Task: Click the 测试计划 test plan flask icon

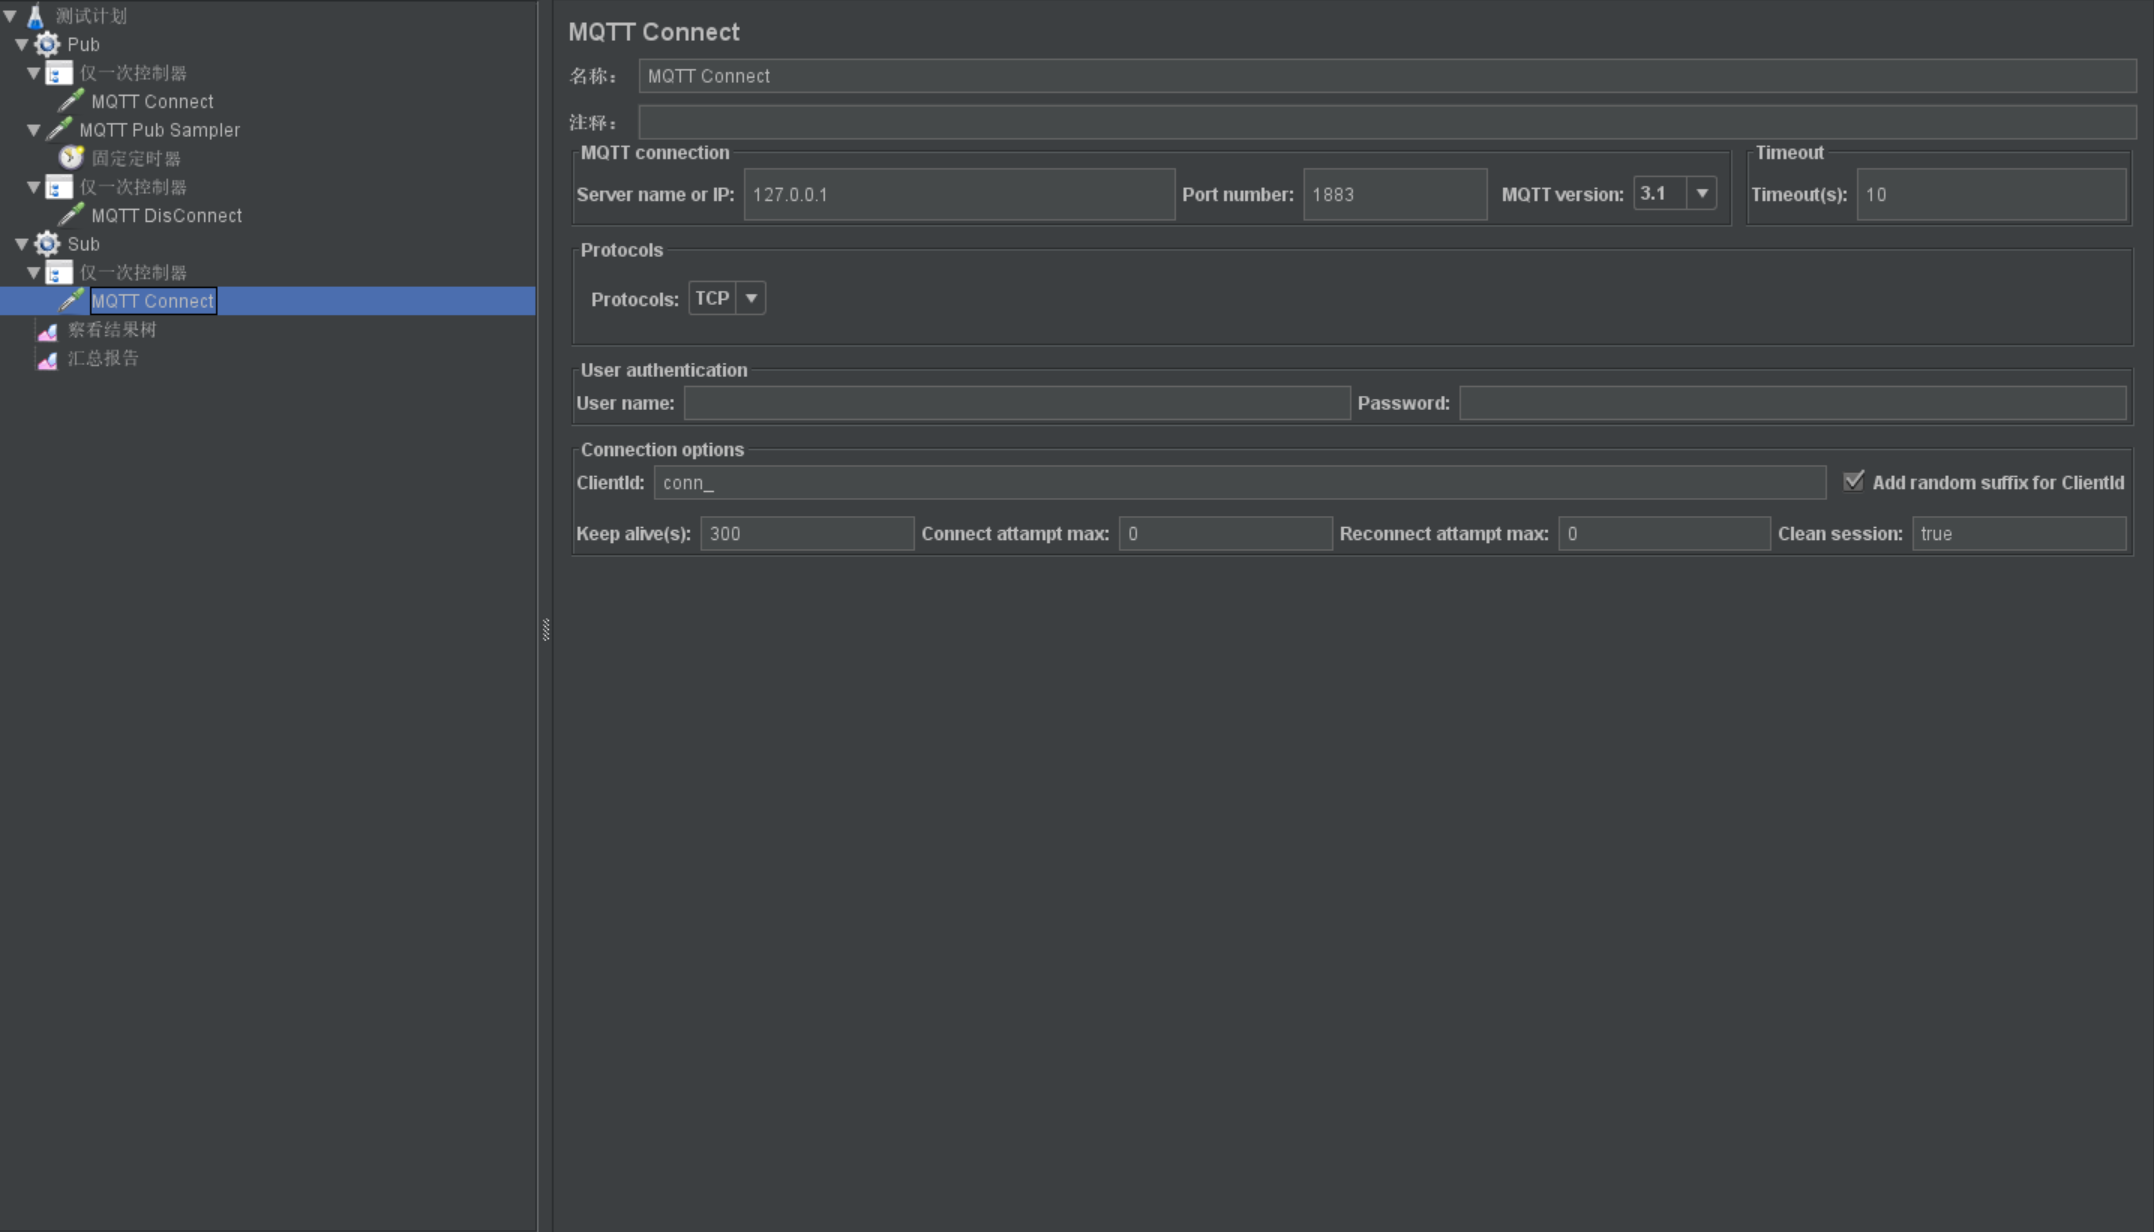Action: coord(36,15)
